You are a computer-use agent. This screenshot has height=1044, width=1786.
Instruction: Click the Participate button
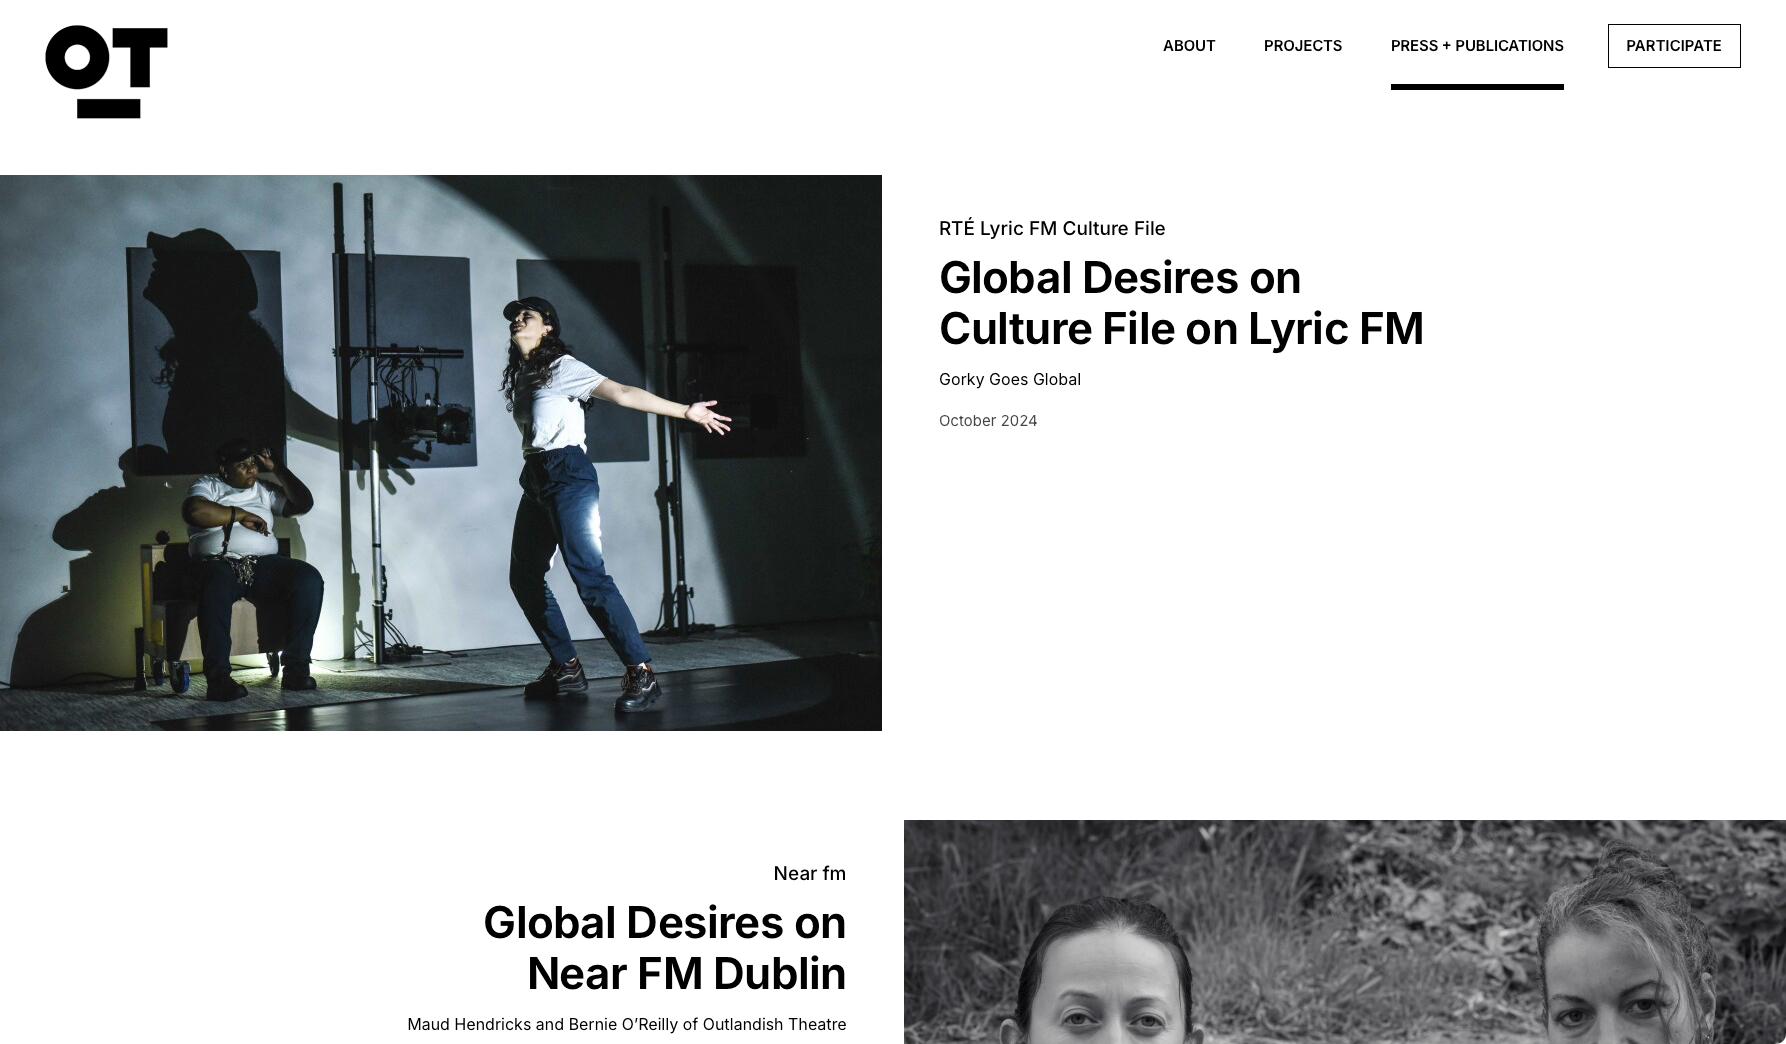click(x=1674, y=46)
